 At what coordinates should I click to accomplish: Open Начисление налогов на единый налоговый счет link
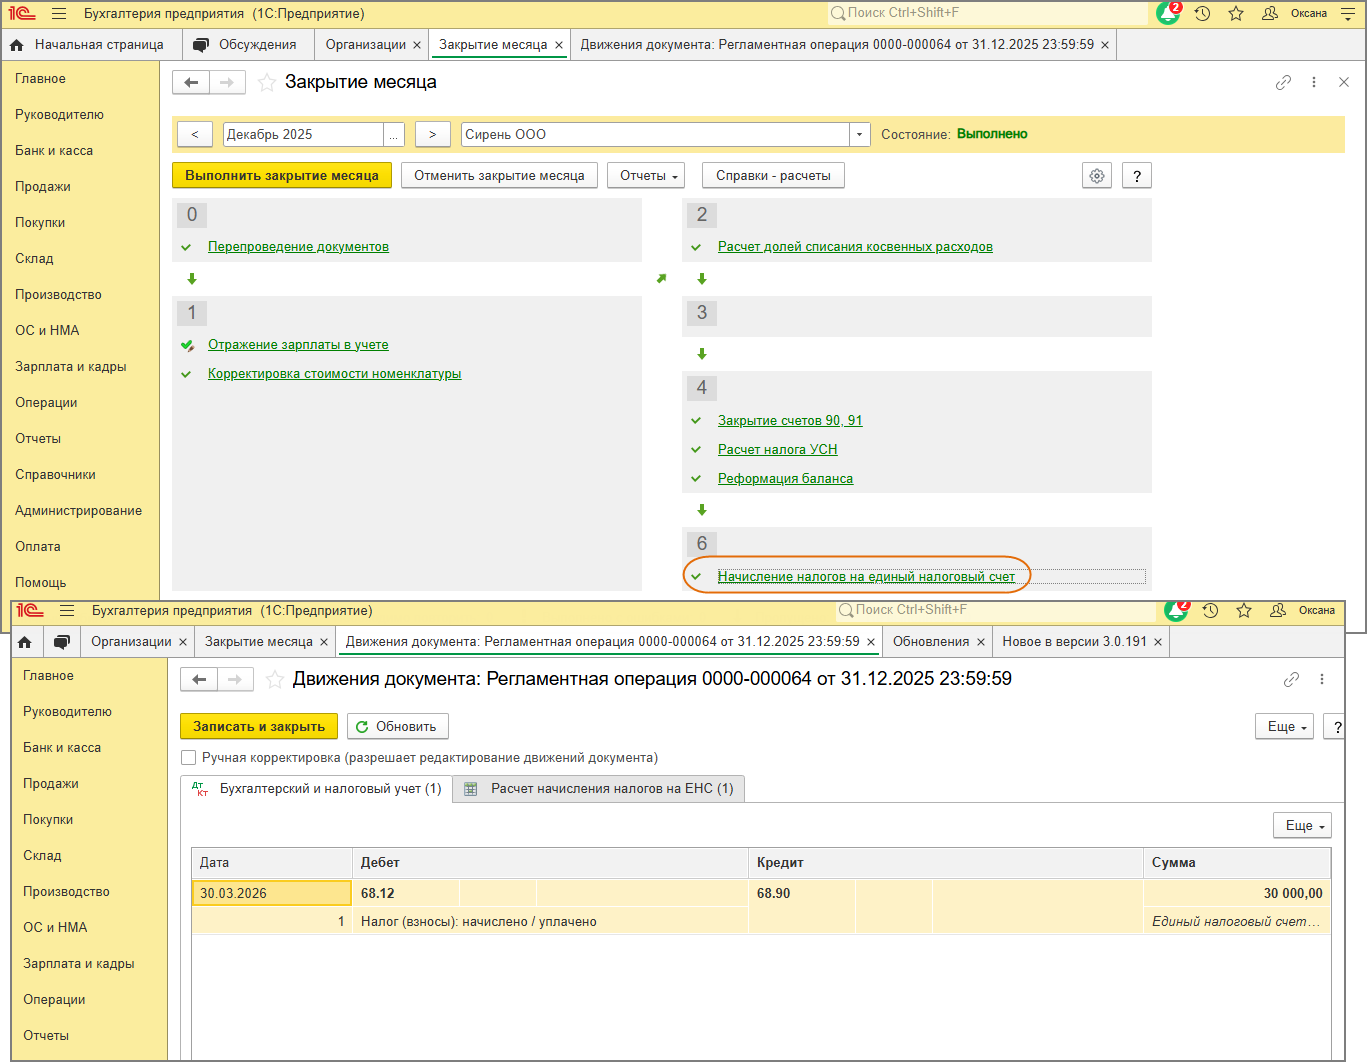[866, 577]
